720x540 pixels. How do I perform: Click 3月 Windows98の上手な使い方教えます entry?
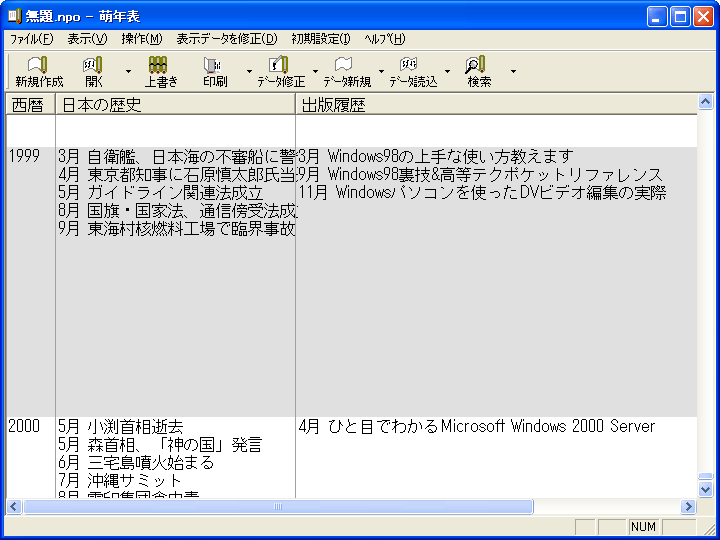(436, 157)
